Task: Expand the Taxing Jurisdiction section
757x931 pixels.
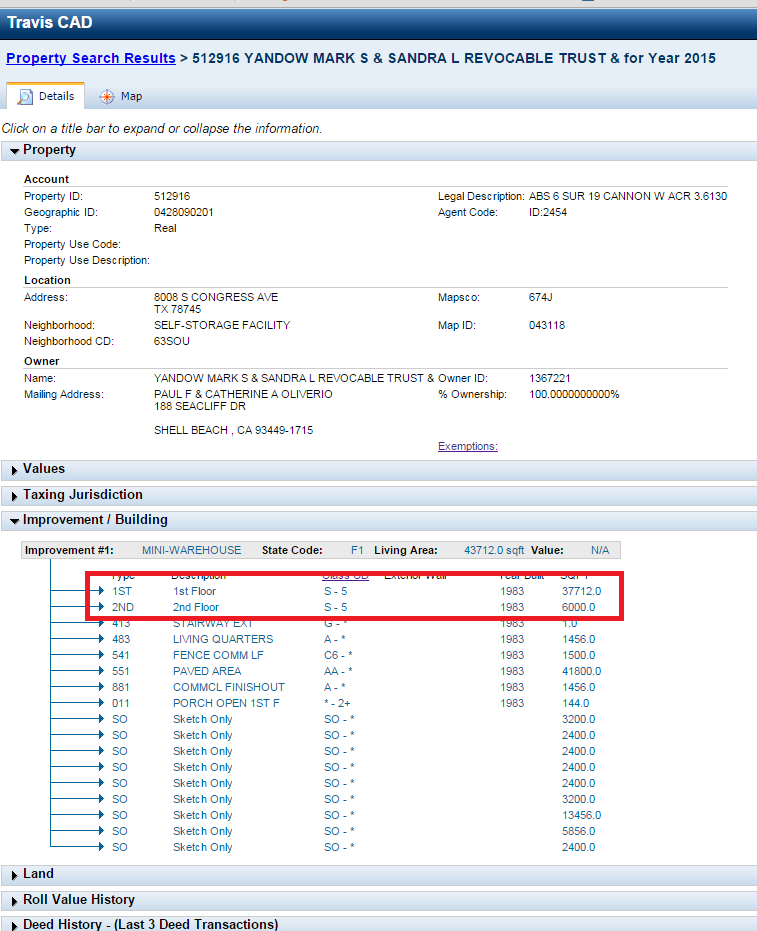Action: [82, 495]
